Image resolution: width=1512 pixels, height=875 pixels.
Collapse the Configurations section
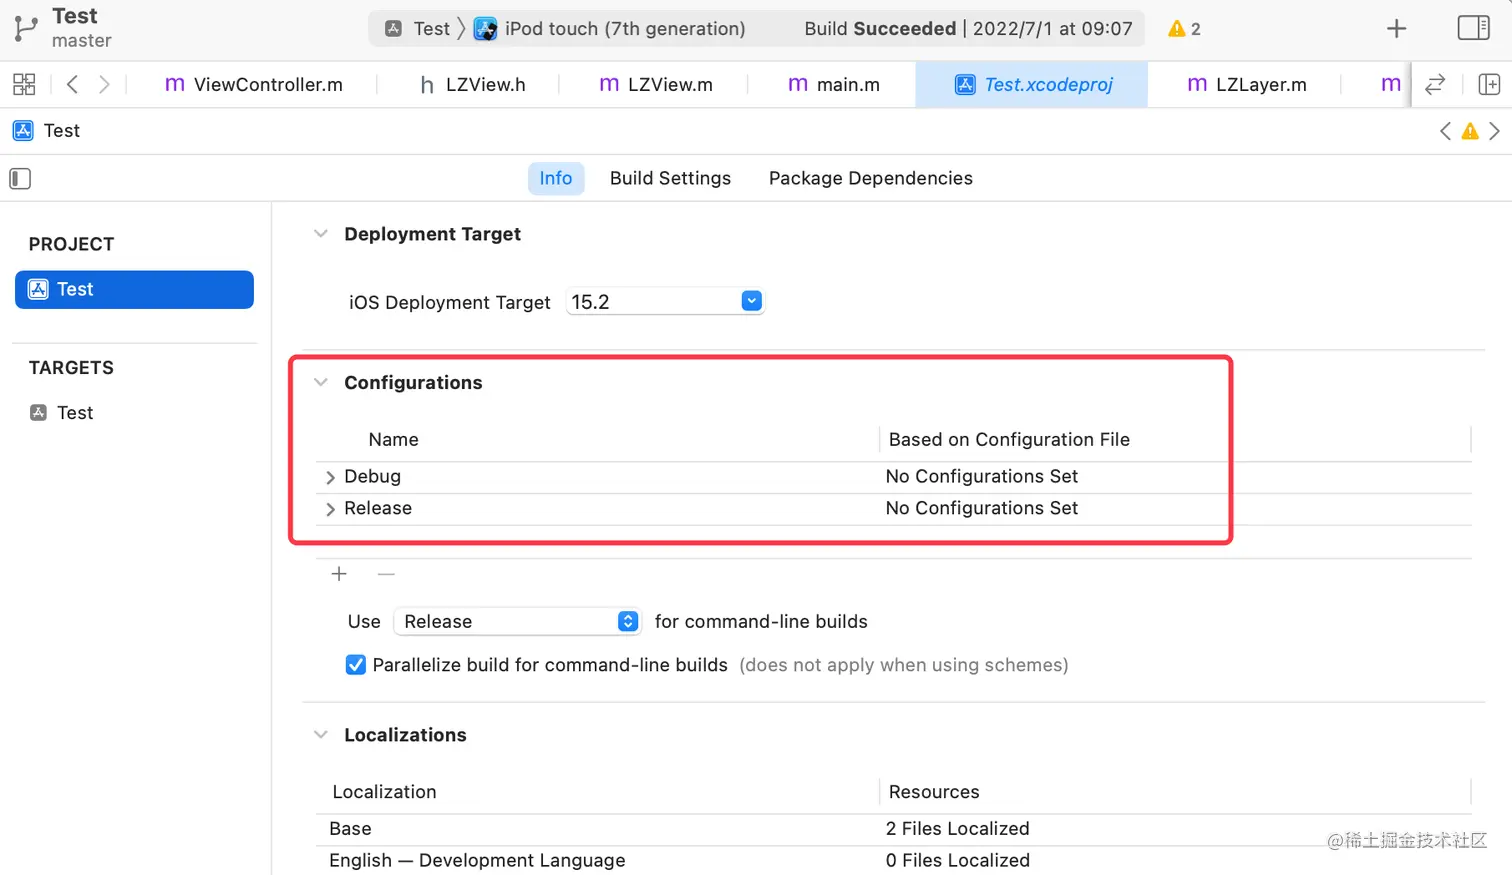point(321,383)
